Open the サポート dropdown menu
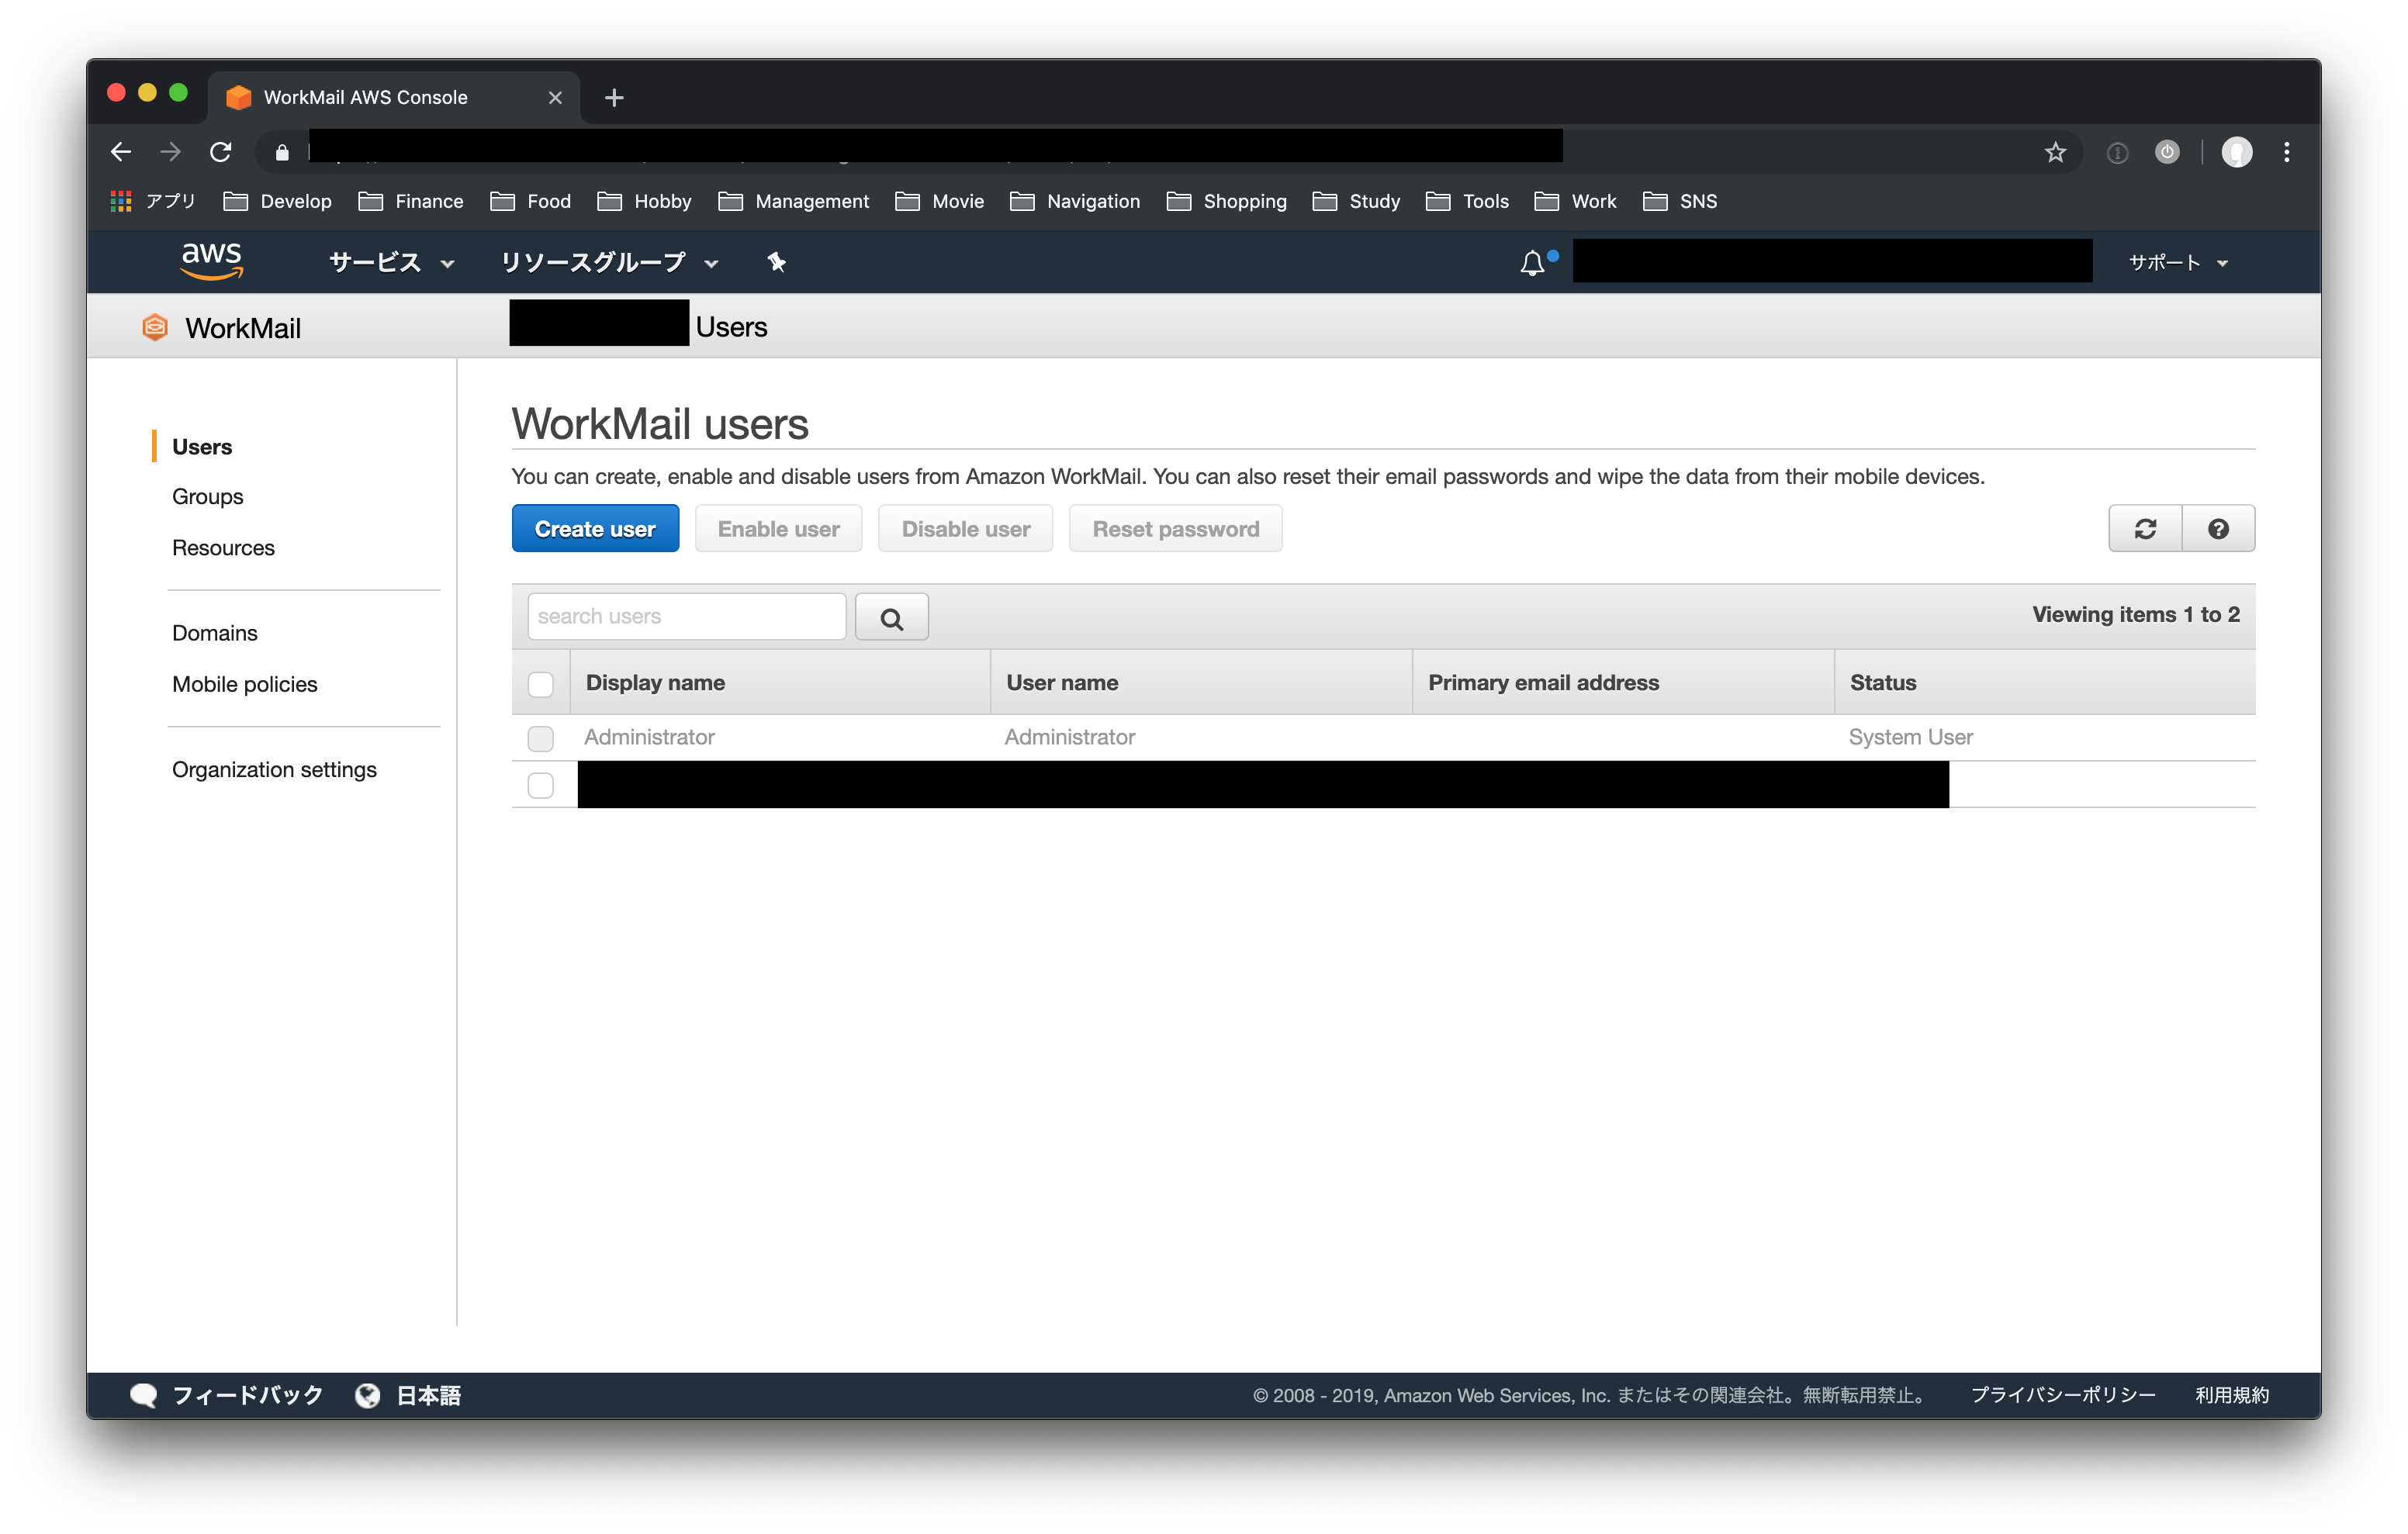This screenshot has height=1534, width=2408. [2177, 263]
